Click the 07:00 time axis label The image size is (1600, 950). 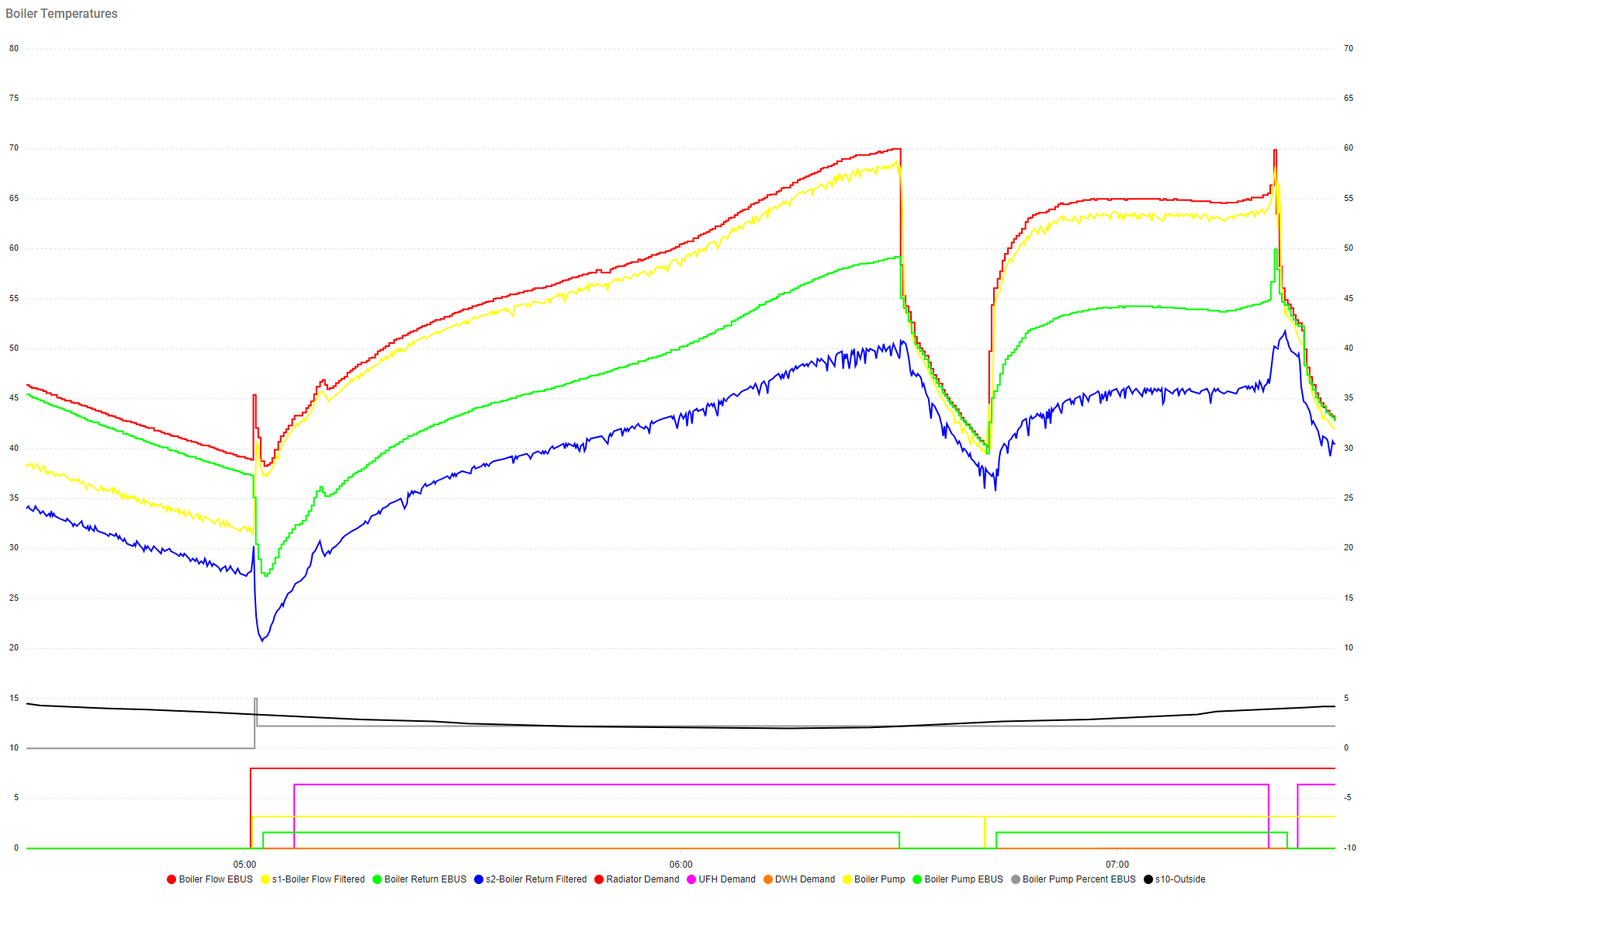[x=1117, y=864]
